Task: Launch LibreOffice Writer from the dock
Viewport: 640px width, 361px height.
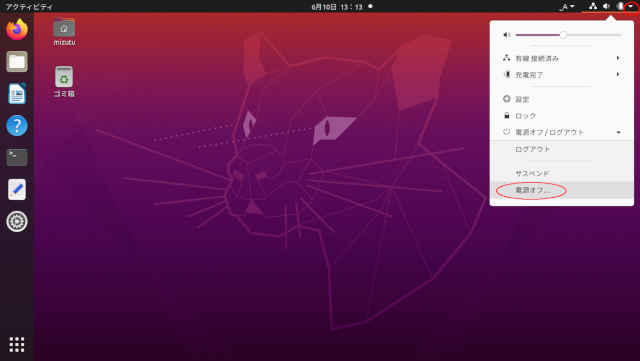Action: coord(17,93)
